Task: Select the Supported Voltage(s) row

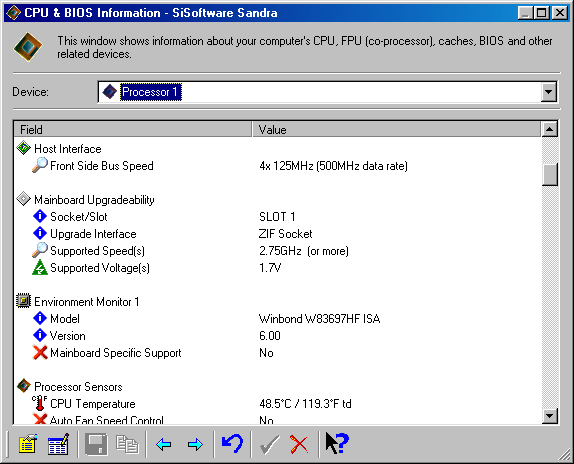Action: coord(277,267)
